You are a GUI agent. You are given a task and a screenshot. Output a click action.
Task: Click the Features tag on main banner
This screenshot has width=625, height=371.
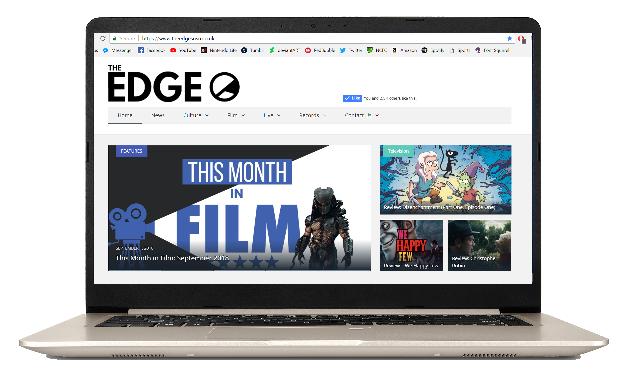[132, 151]
